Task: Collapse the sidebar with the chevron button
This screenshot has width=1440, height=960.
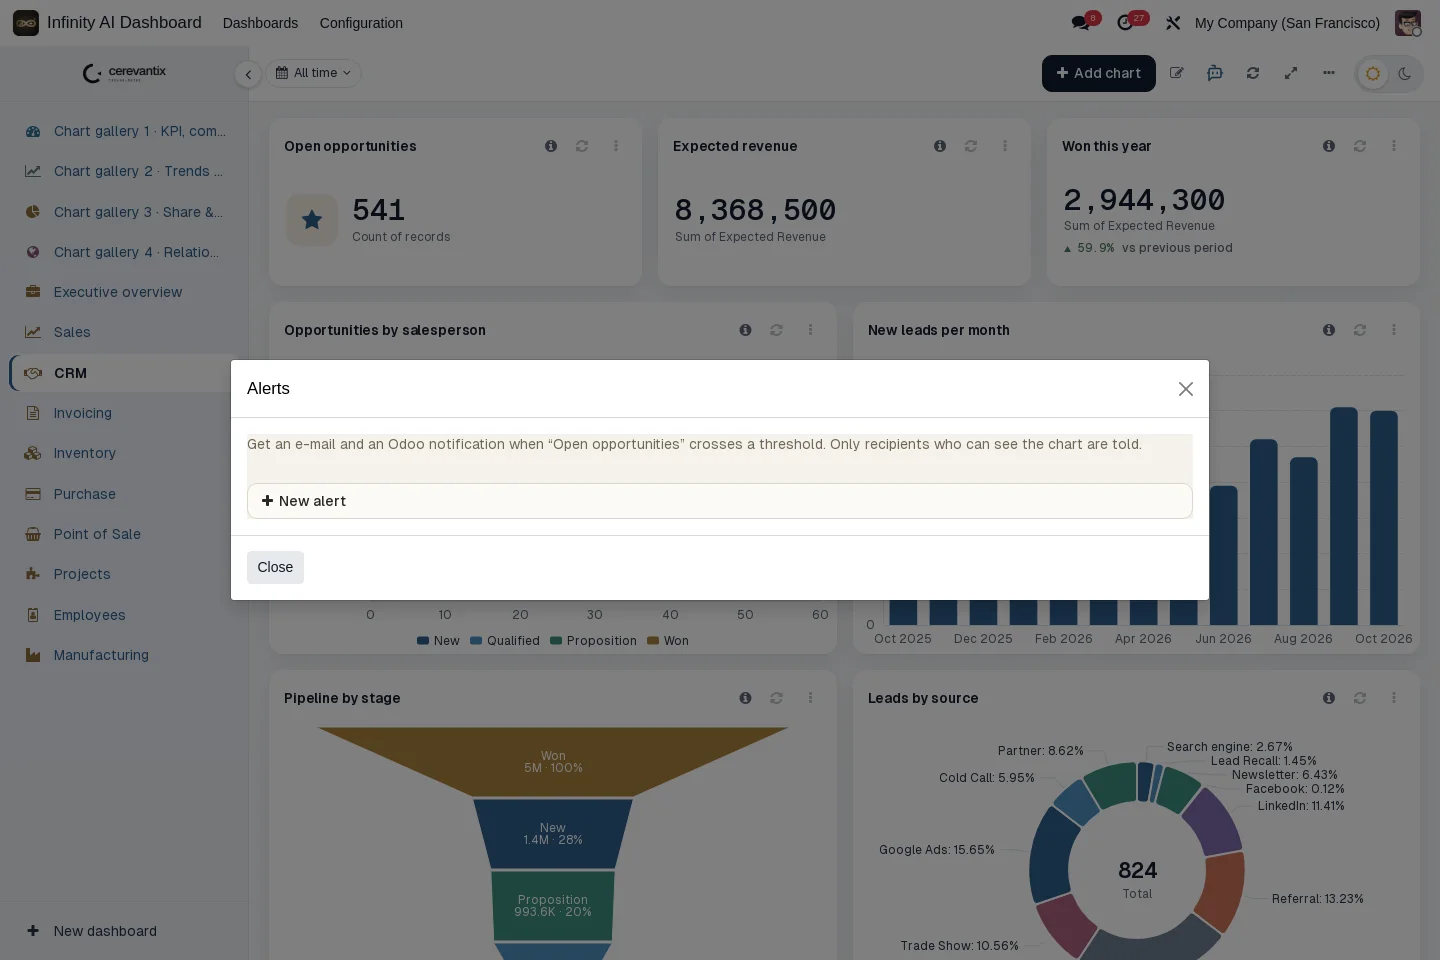Action: 248,74
